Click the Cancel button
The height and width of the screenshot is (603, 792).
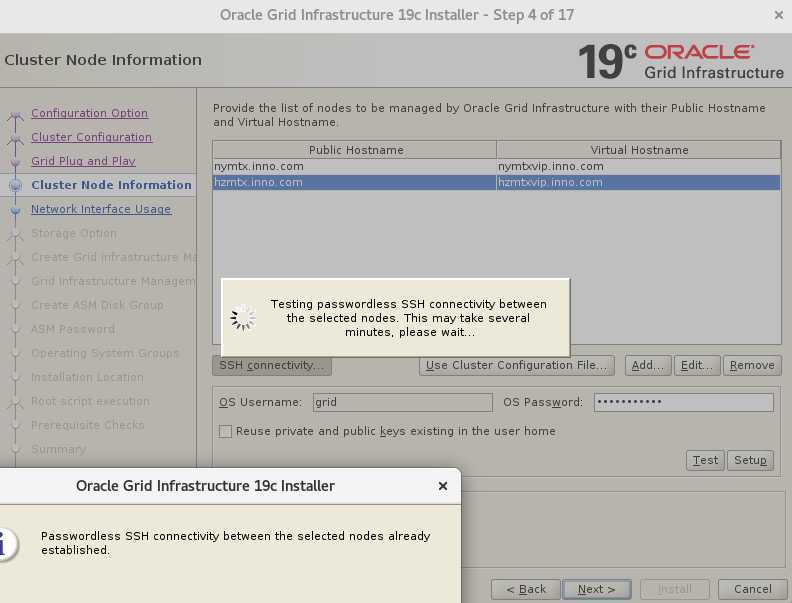pyautogui.click(x=753, y=589)
